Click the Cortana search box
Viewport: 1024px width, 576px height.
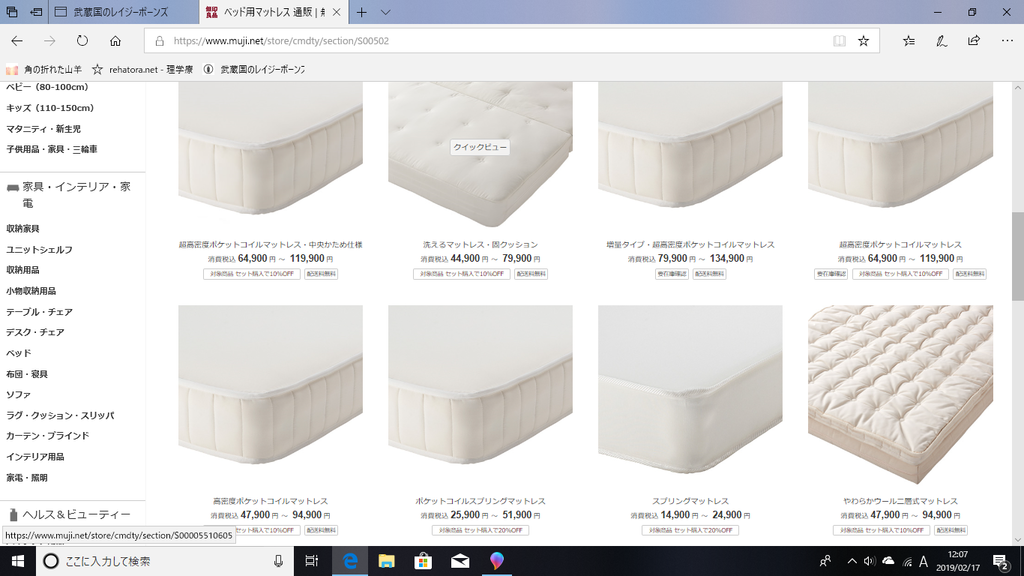(164, 561)
